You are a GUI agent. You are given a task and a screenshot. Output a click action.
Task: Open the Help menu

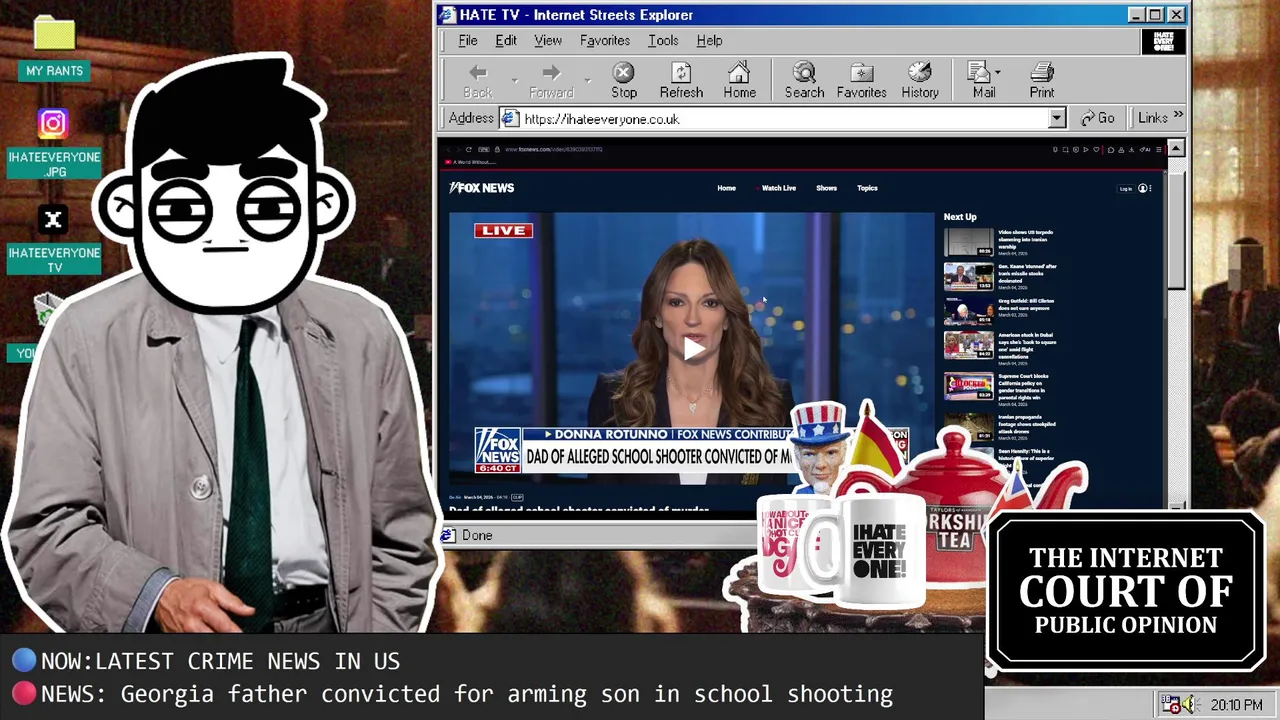(x=709, y=41)
